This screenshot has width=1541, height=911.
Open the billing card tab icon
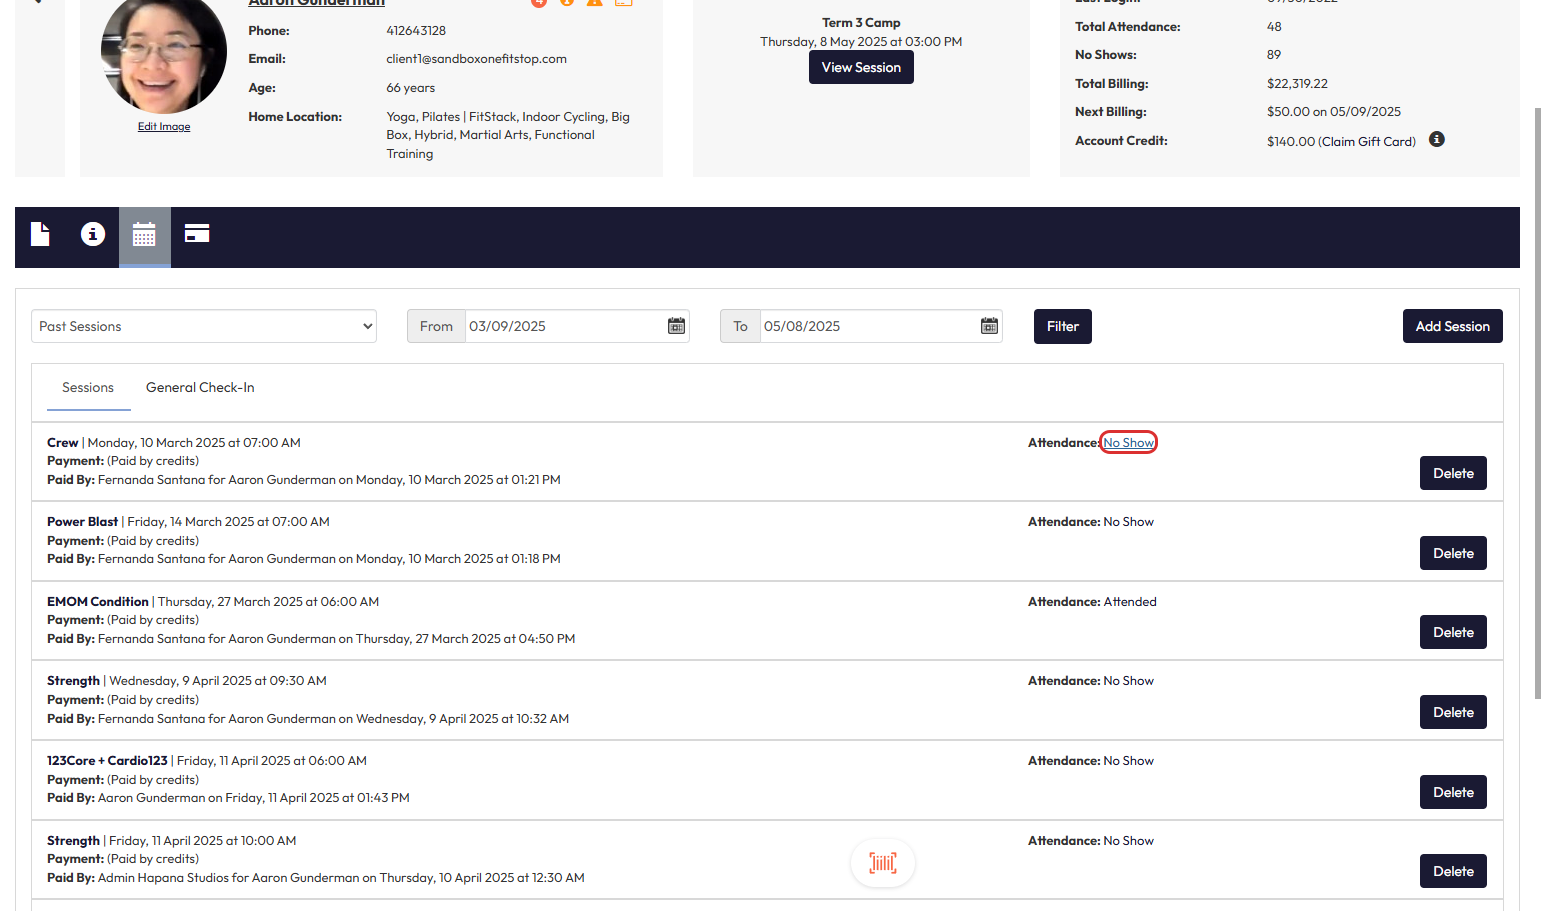197,234
